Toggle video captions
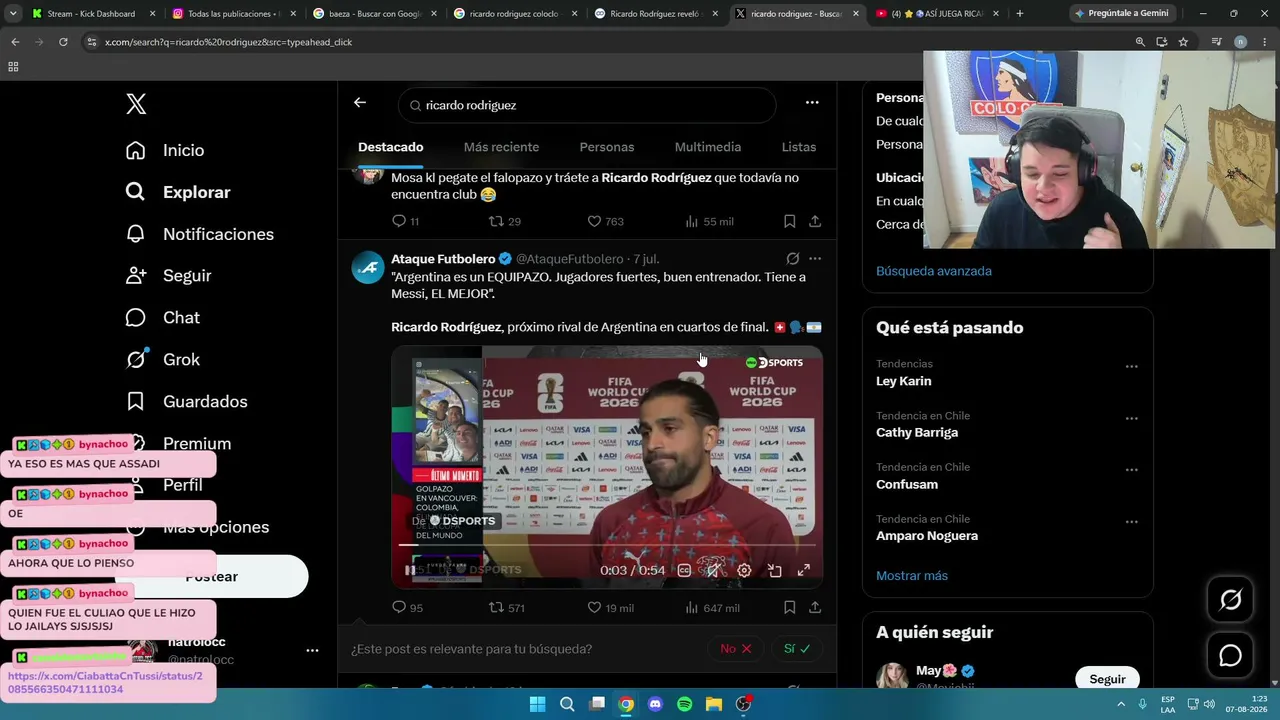 [684, 570]
